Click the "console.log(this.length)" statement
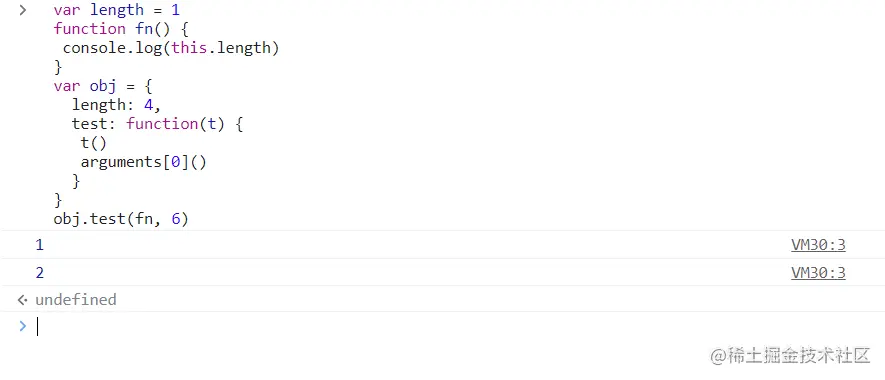 [171, 48]
